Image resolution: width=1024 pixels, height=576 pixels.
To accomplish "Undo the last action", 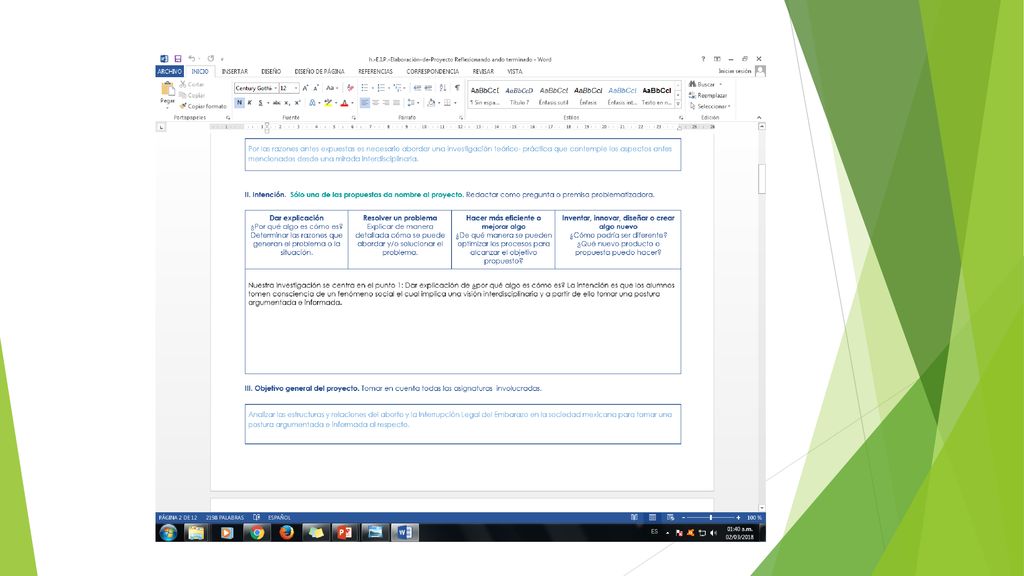I will pyautogui.click(x=191, y=59).
